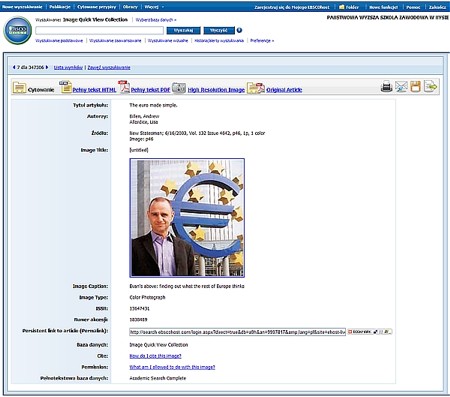The height and width of the screenshot is (397, 450).
Task: Click the EBSCO host logo
Action: [x=18, y=30]
